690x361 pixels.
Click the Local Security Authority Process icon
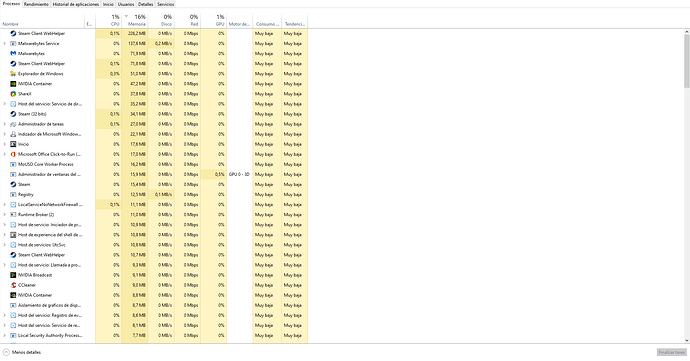pos(13,335)
